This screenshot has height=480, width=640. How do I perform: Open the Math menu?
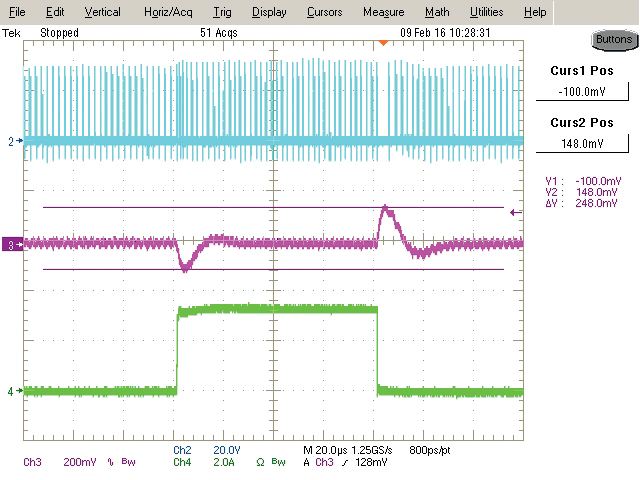click(x=436, y=12)
